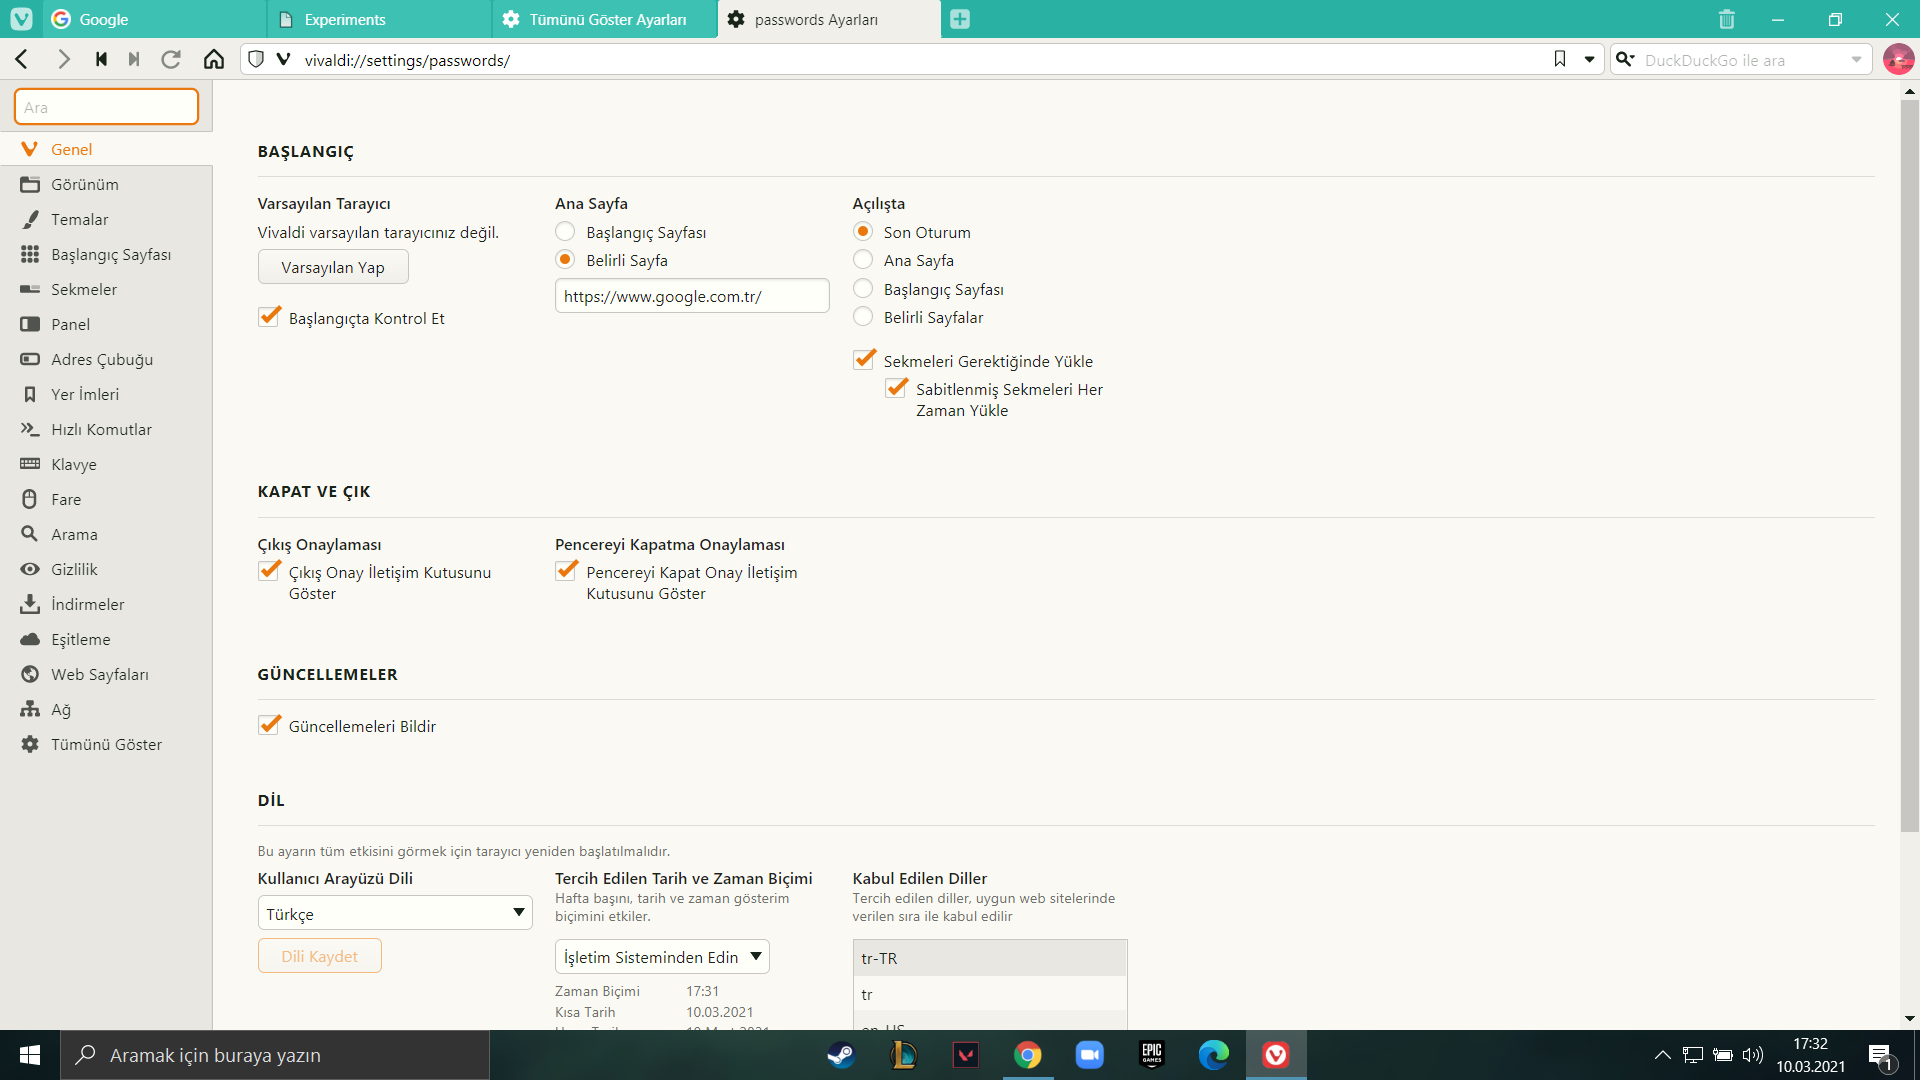Select the Başlangıç Sayfası home page radio
1920x1080 pixels.
(565, 232)
